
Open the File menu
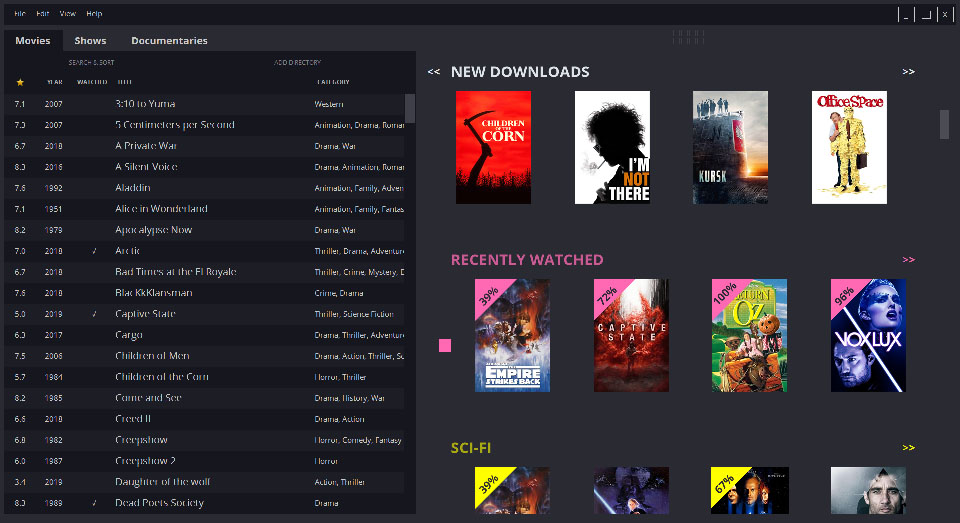(20, 13)
